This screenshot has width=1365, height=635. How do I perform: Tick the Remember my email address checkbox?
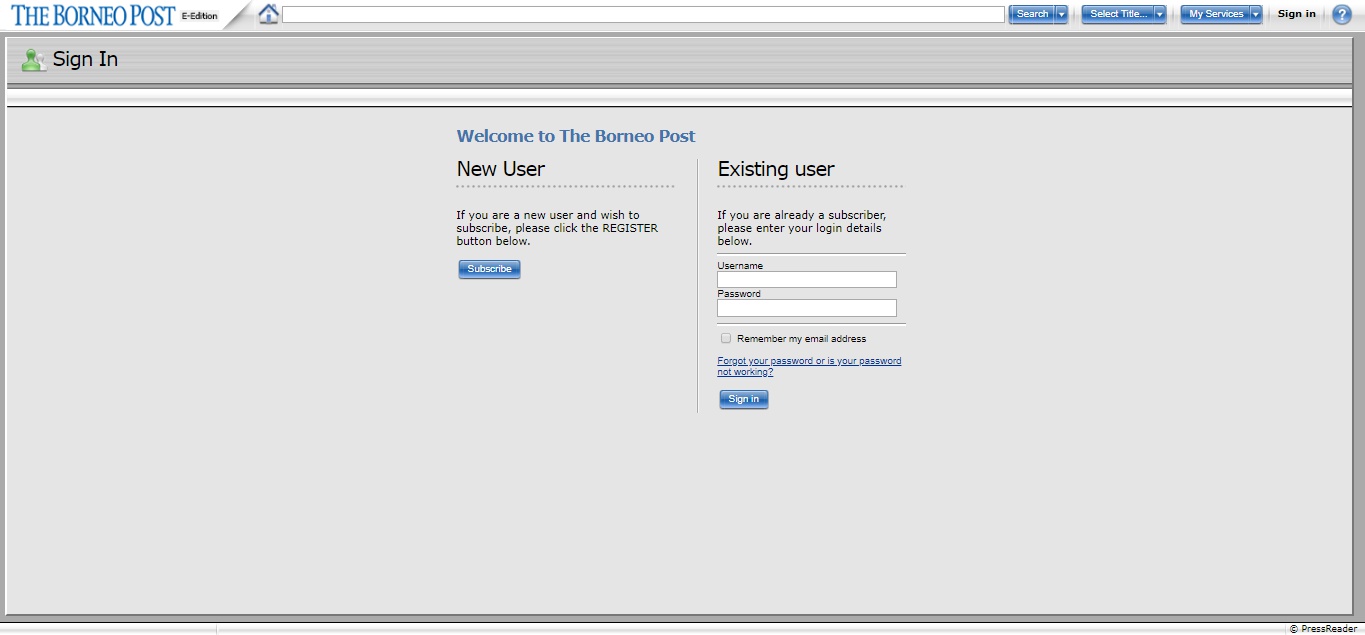(x=726, y=338)
